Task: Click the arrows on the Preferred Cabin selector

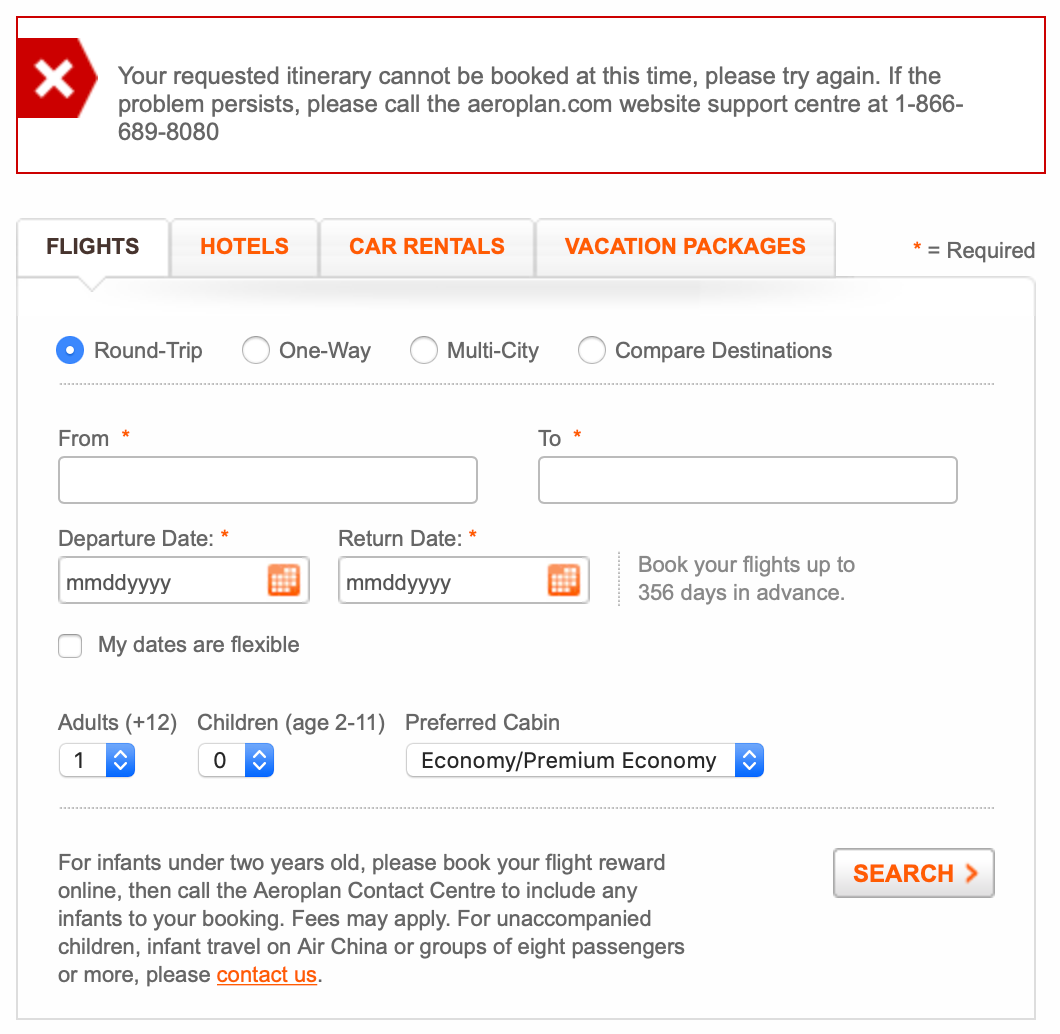Action: tap(748, 760)
